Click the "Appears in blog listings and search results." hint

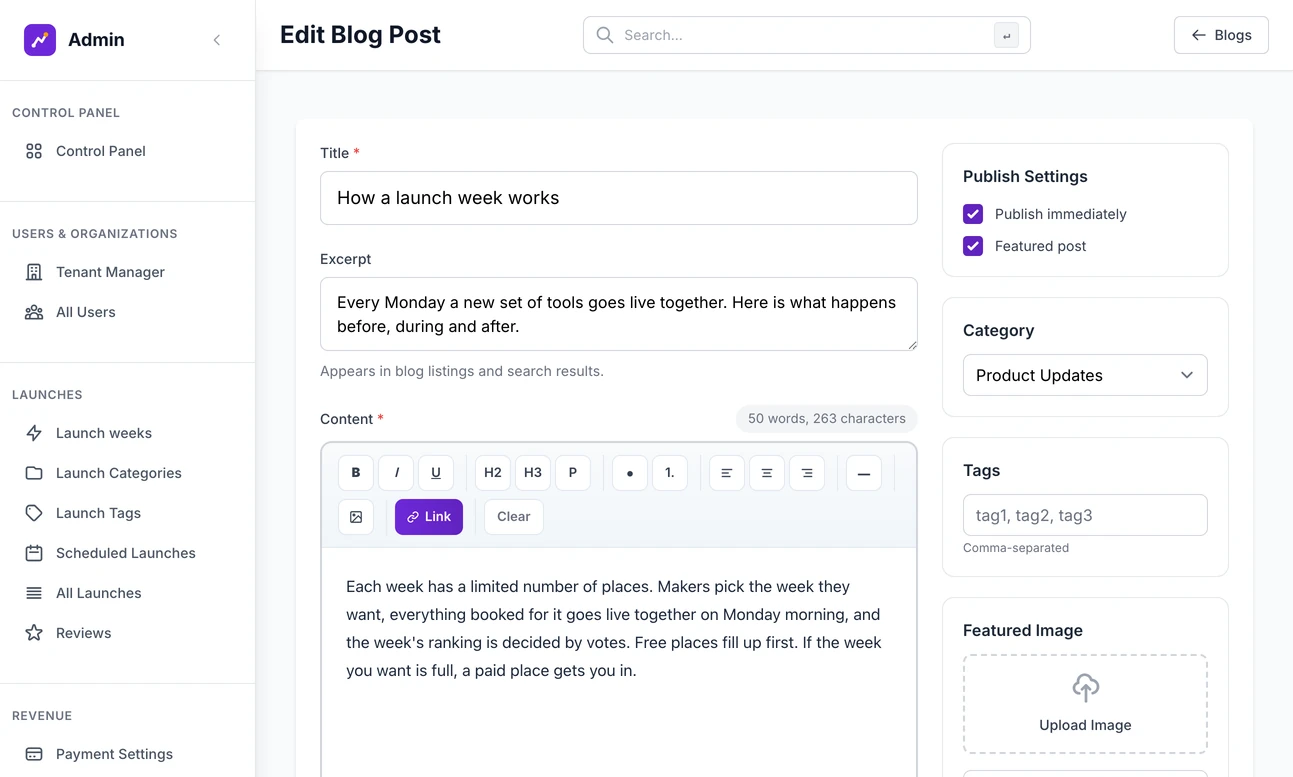(x=462, y=371)
